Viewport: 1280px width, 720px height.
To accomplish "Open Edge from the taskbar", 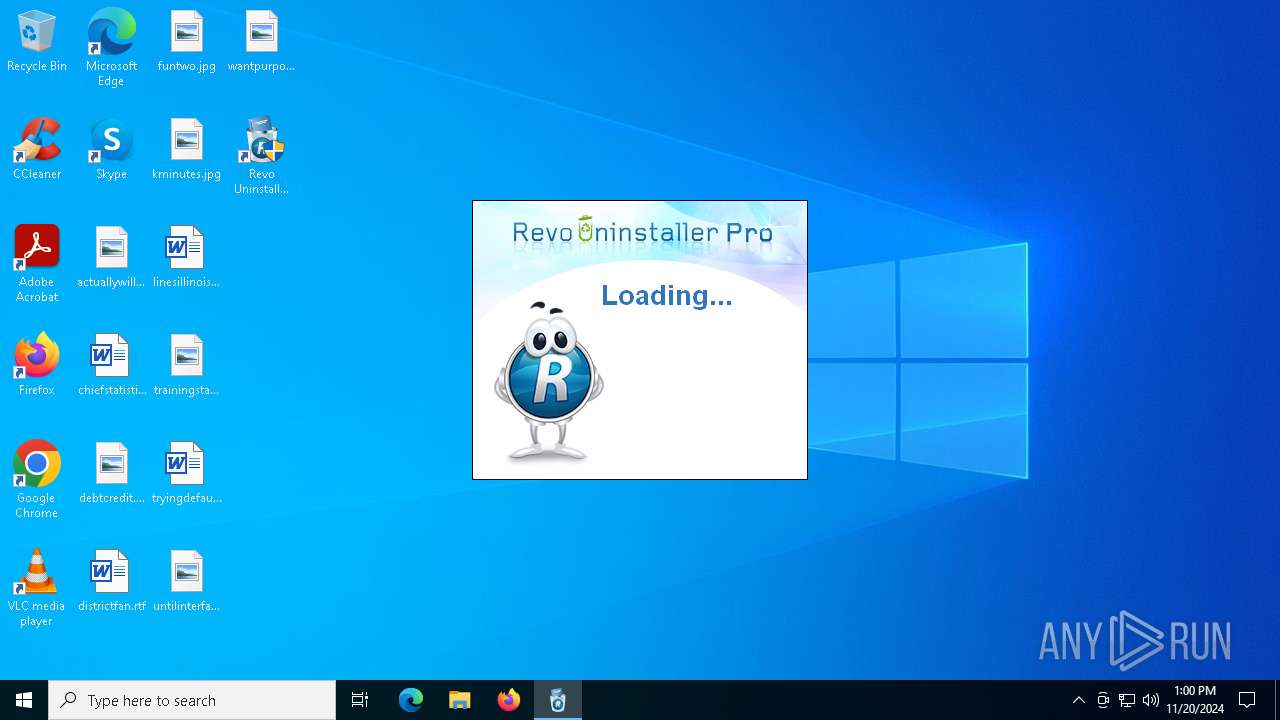I will click(x=411, y=700).
